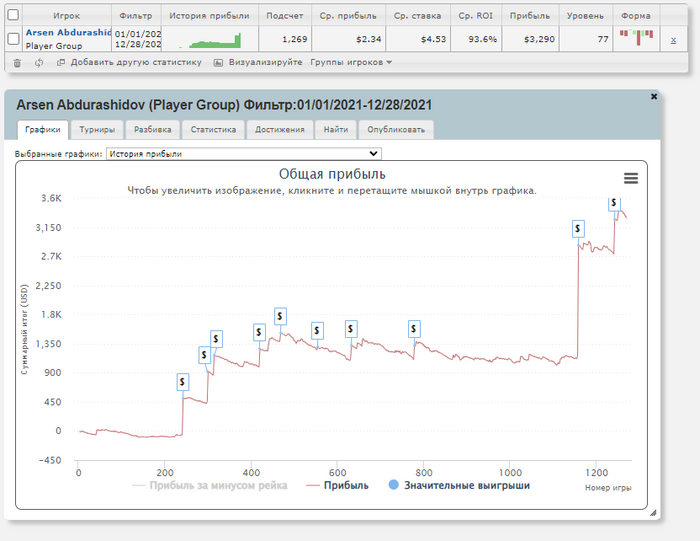Click the 'Фильтр' column header
The width and height of the screenshot is (700, 541).
(x=136, y=16)
